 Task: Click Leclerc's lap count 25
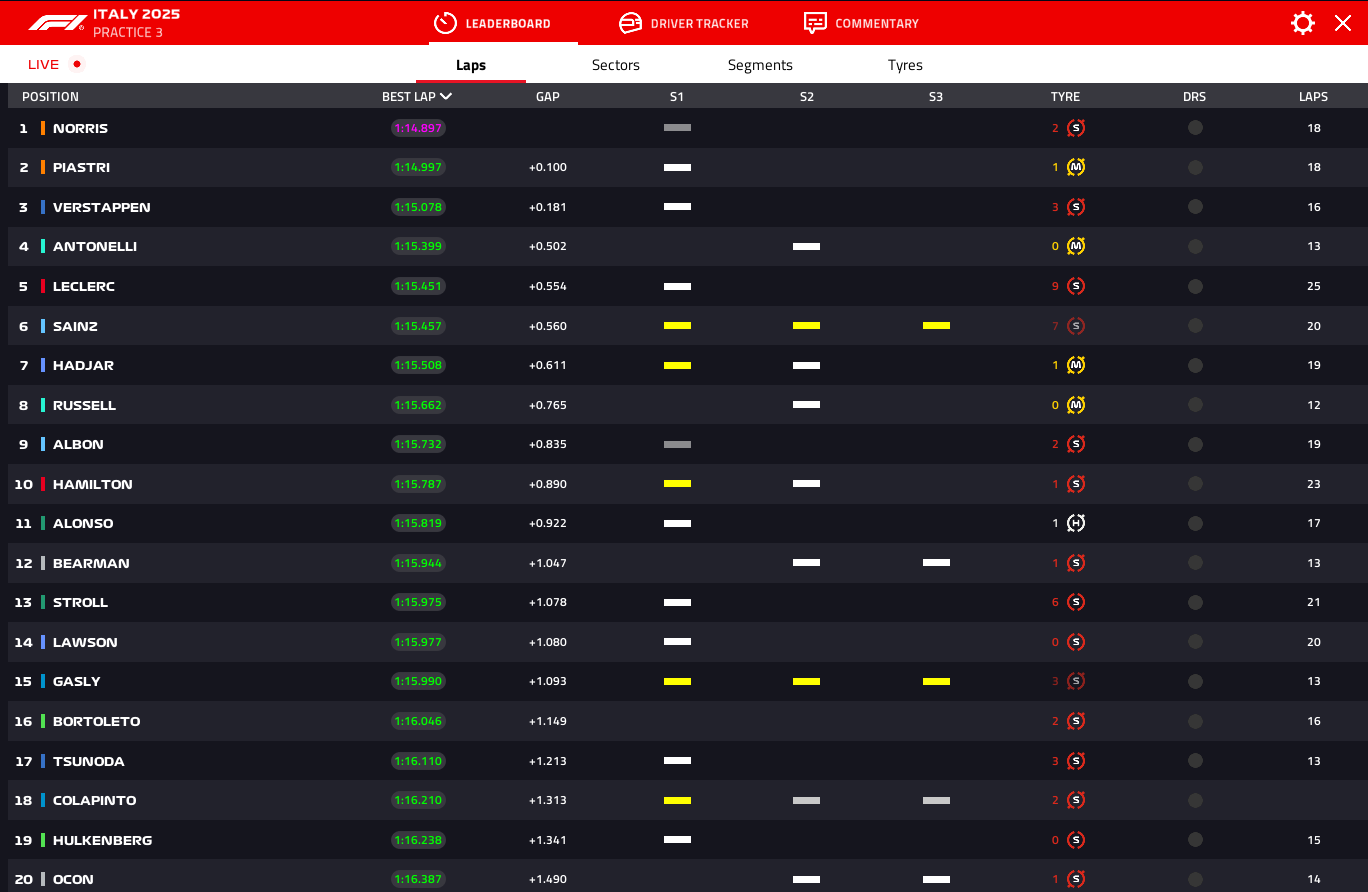[1314, 286]
